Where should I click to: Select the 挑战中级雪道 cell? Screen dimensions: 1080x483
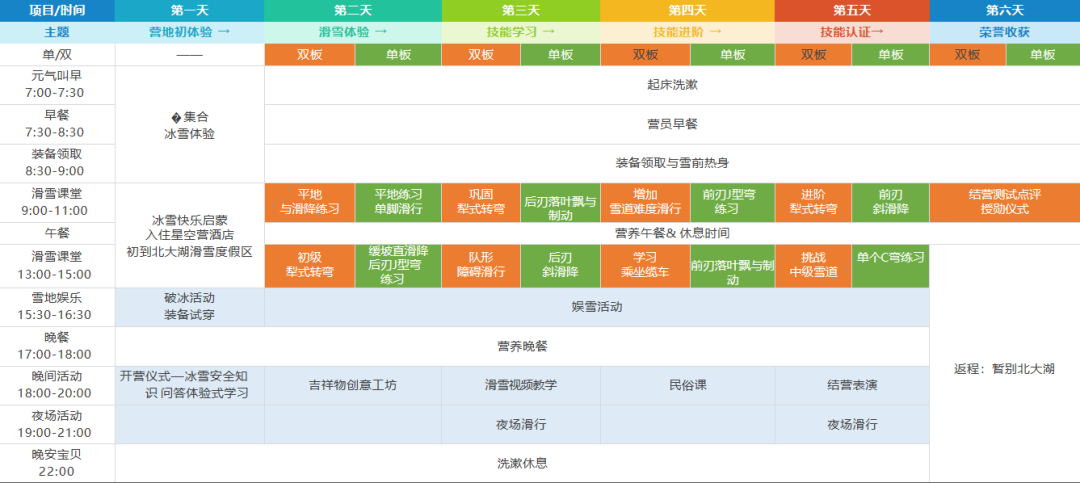click(812, 266)
